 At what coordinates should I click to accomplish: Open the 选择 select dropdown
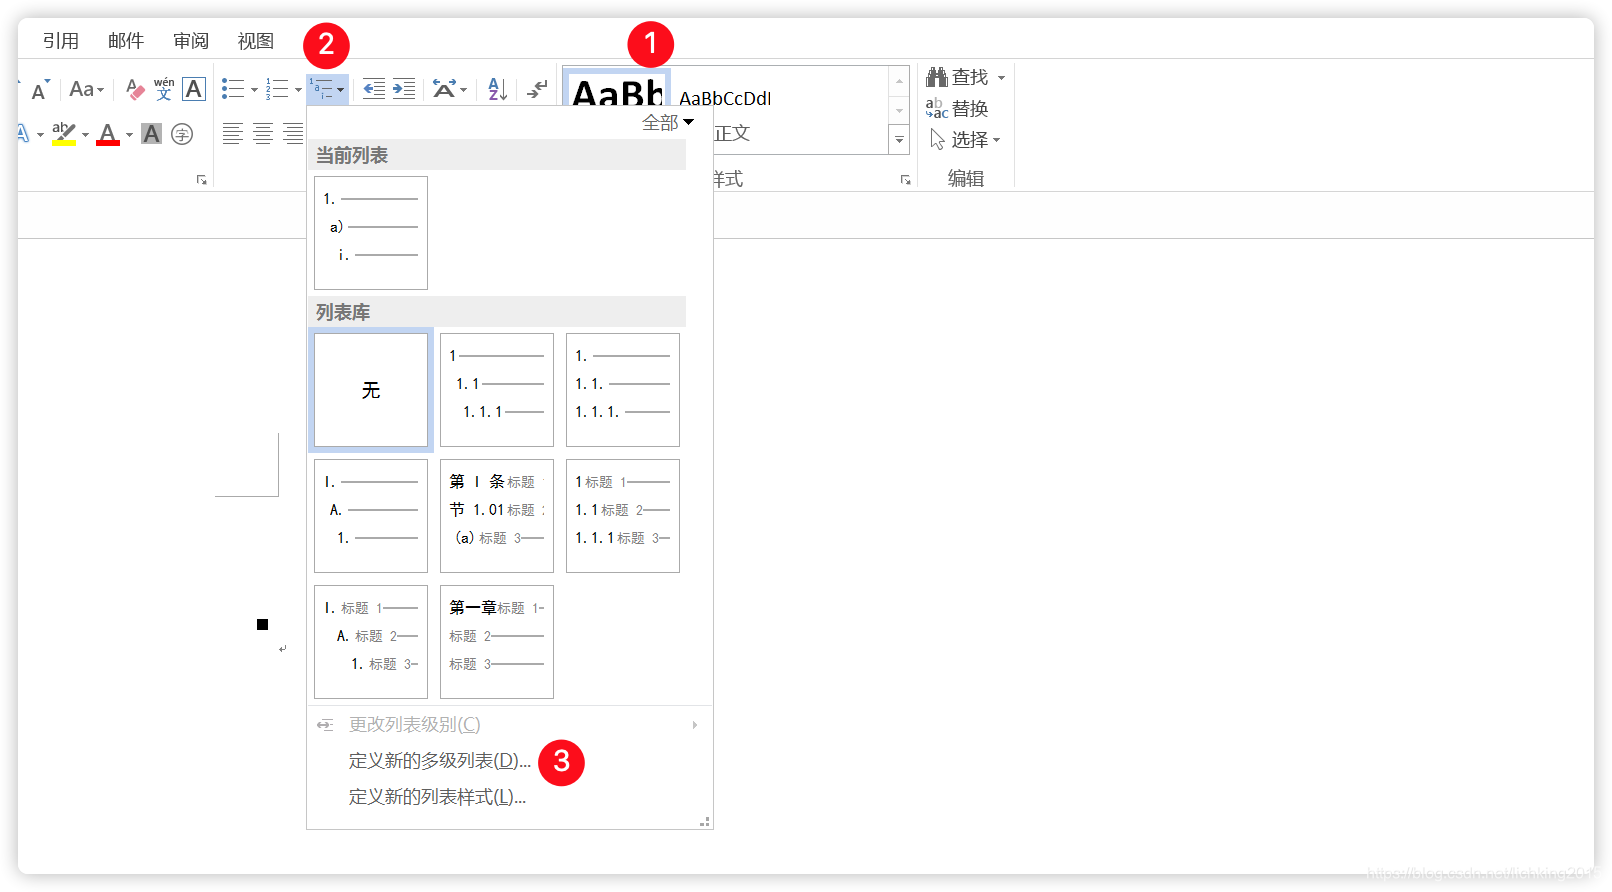click(x=965, y=139)
